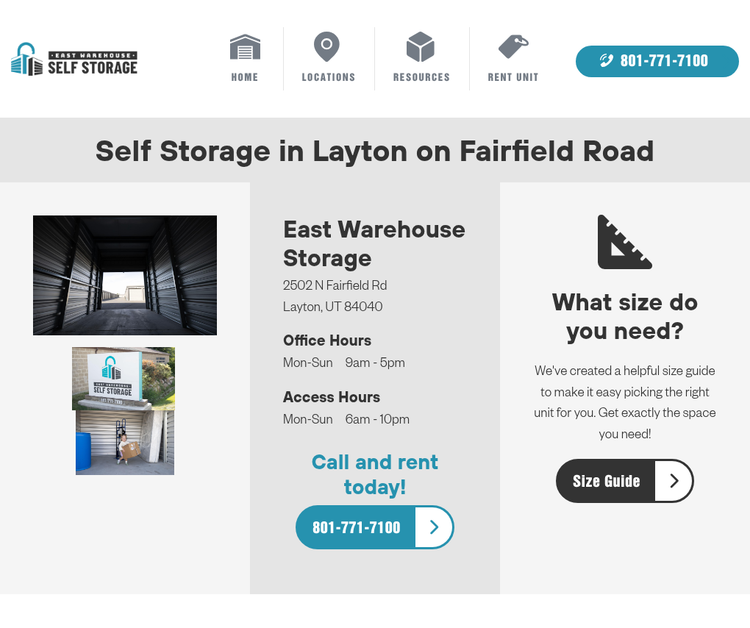Select the RESOURCES menu label
Screen dimensions: 750x628
pyautogui.click(x=421, y=77)
